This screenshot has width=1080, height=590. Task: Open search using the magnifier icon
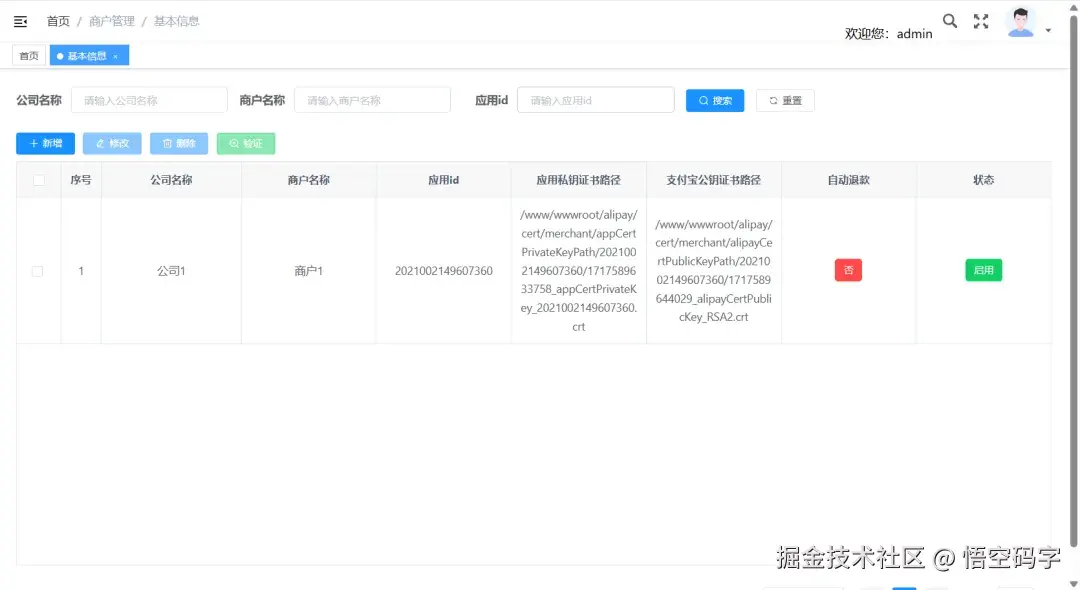click(x=949, y=20)
